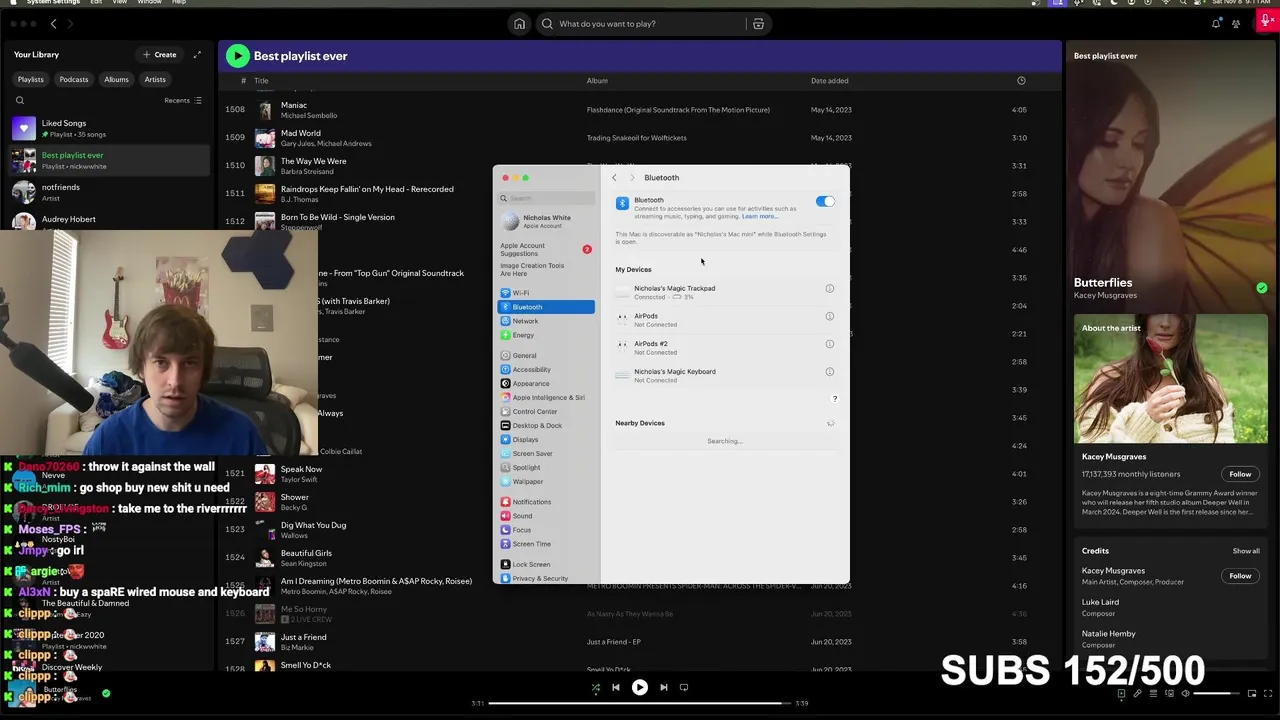Select the Artists filter chip
Image resolution: width=1280 pixels, height=720 pixels.
click(155, 79)
